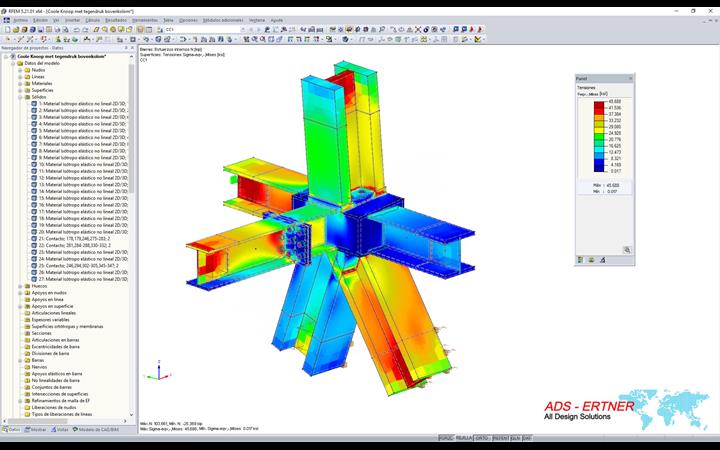
Task: Click the red 45.688 legend color swatch
Action: pos(599,105)
